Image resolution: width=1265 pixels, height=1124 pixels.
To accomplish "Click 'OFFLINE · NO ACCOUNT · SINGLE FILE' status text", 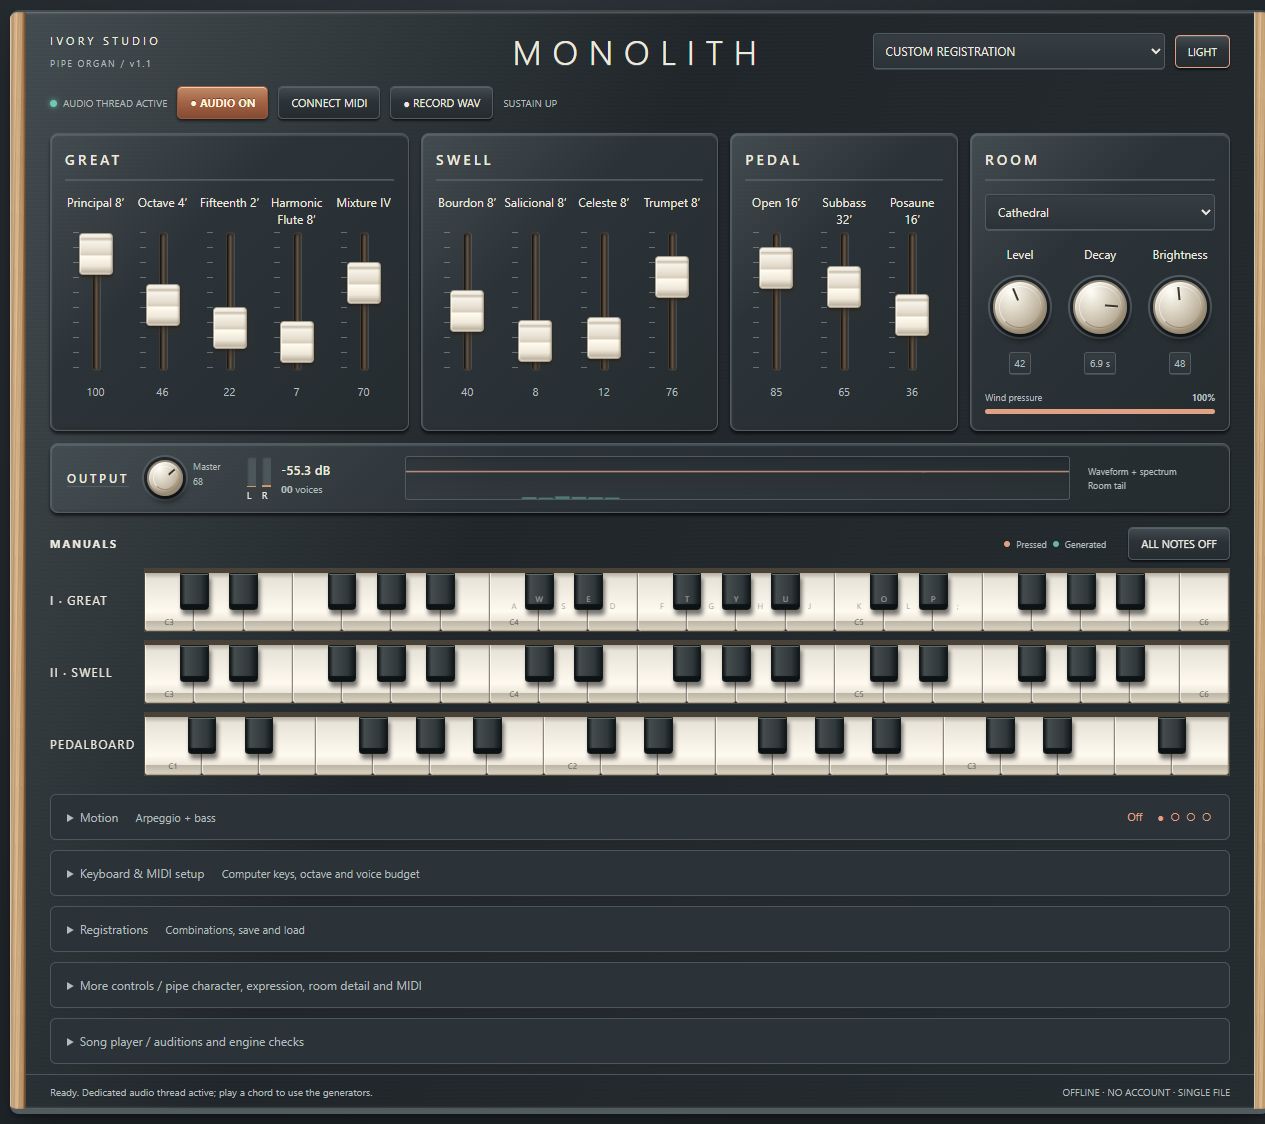I will 1146,1092.
